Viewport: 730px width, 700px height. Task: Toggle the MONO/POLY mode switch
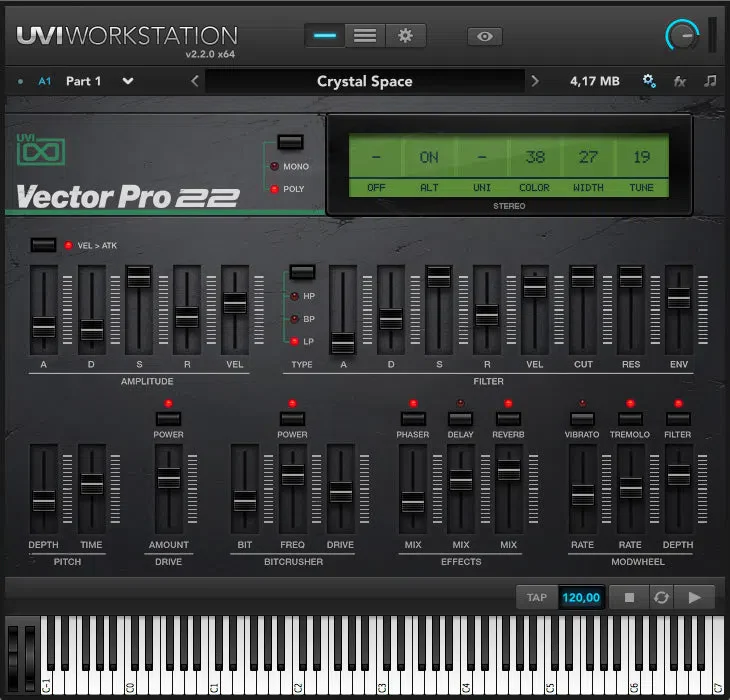(291, 142)
